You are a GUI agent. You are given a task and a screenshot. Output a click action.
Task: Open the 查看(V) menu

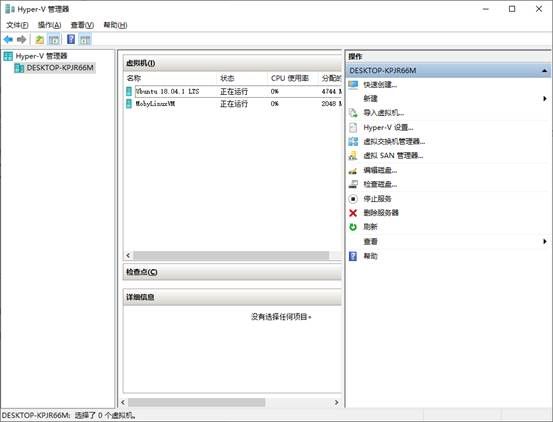(x=82, y=25)
